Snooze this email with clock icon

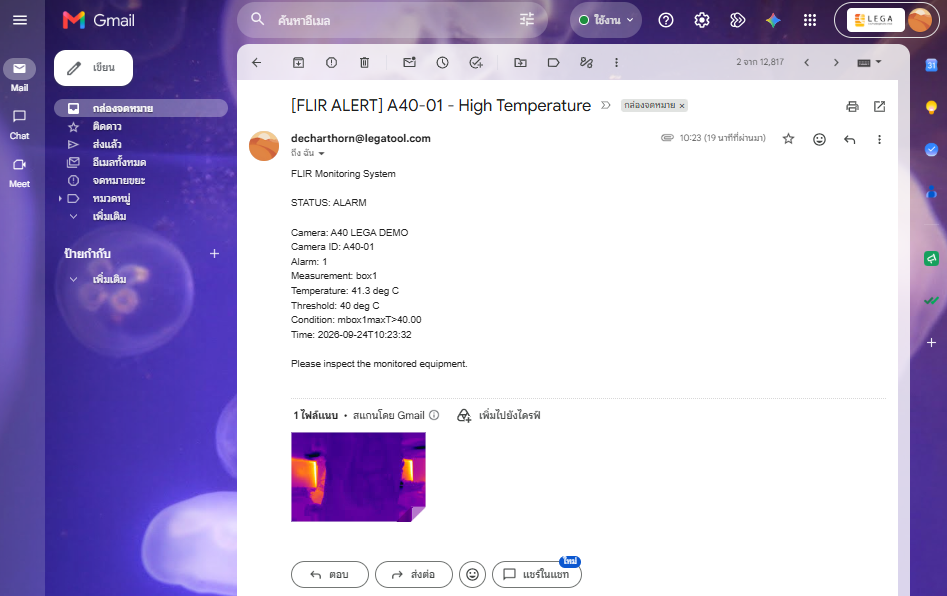coord(443,62)
